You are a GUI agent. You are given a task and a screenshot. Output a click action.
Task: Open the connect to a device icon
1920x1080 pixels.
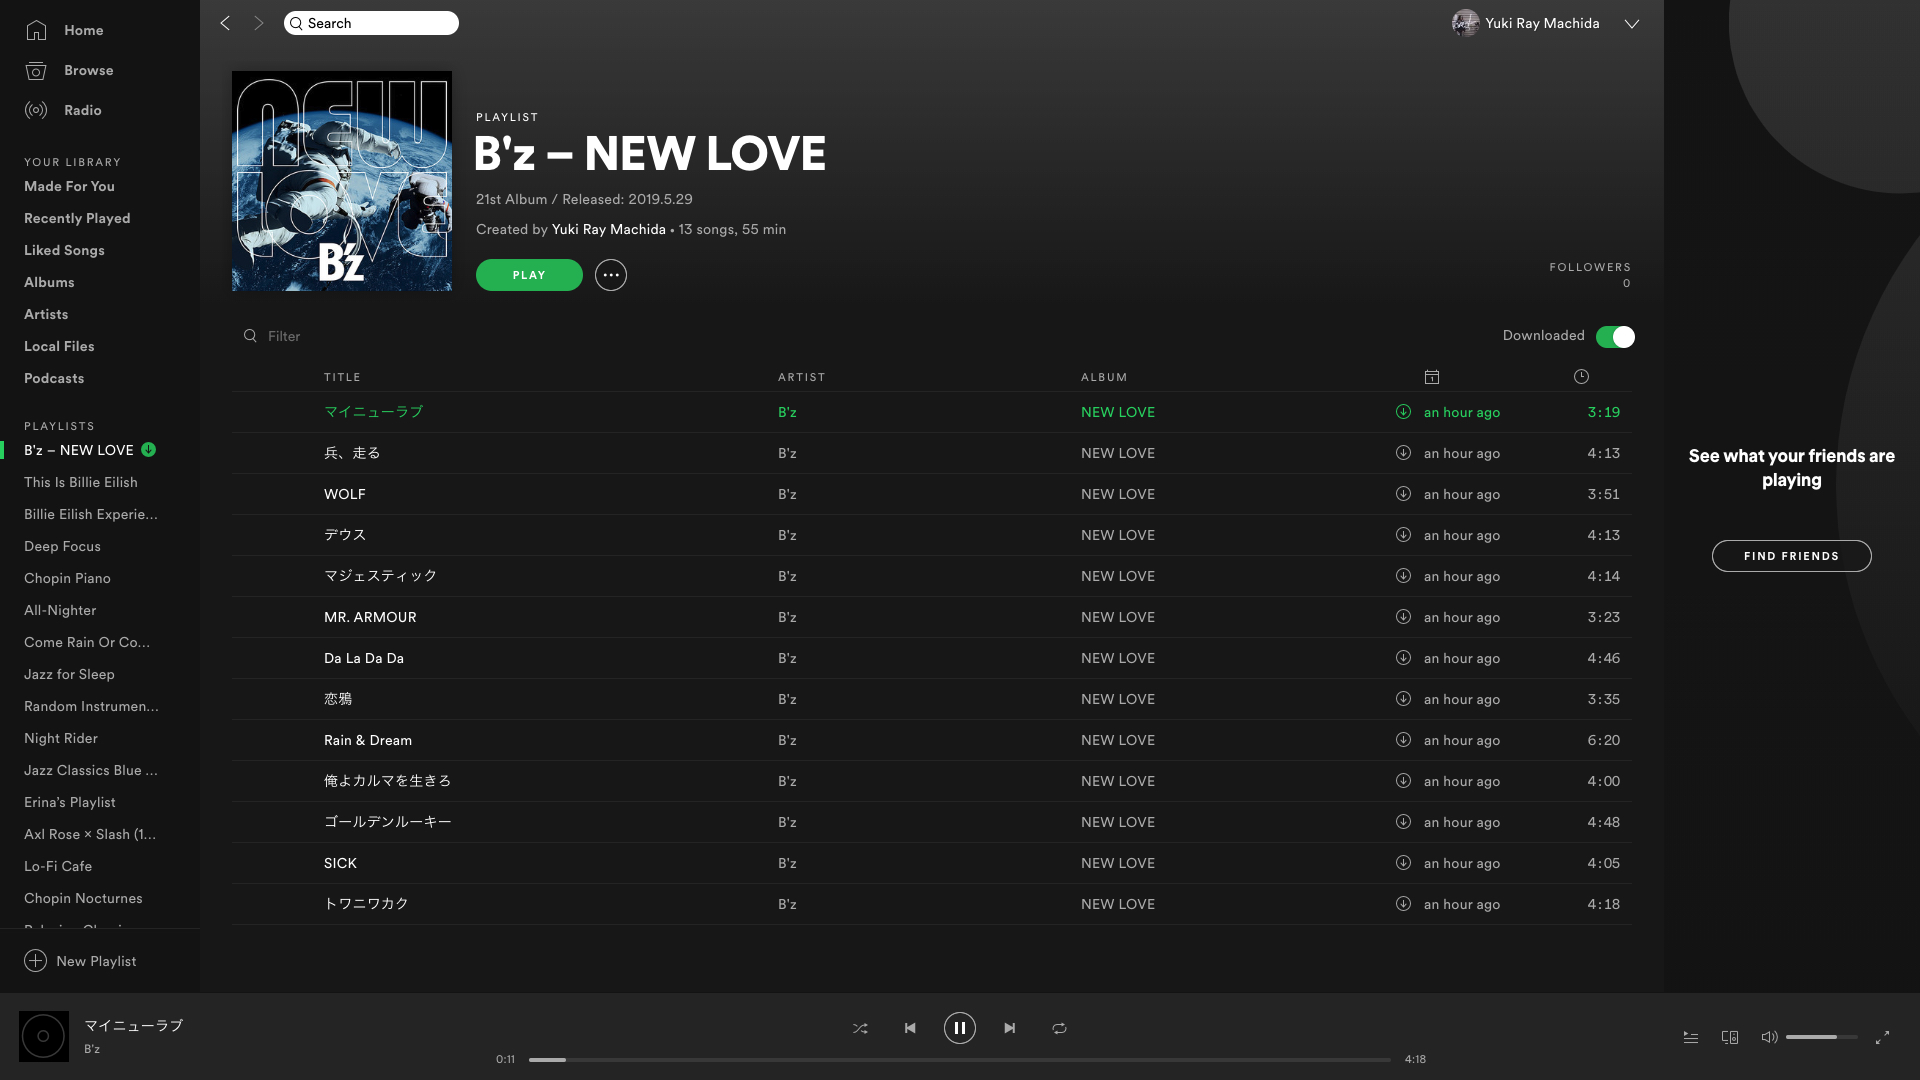[x=1729, y=1037]
